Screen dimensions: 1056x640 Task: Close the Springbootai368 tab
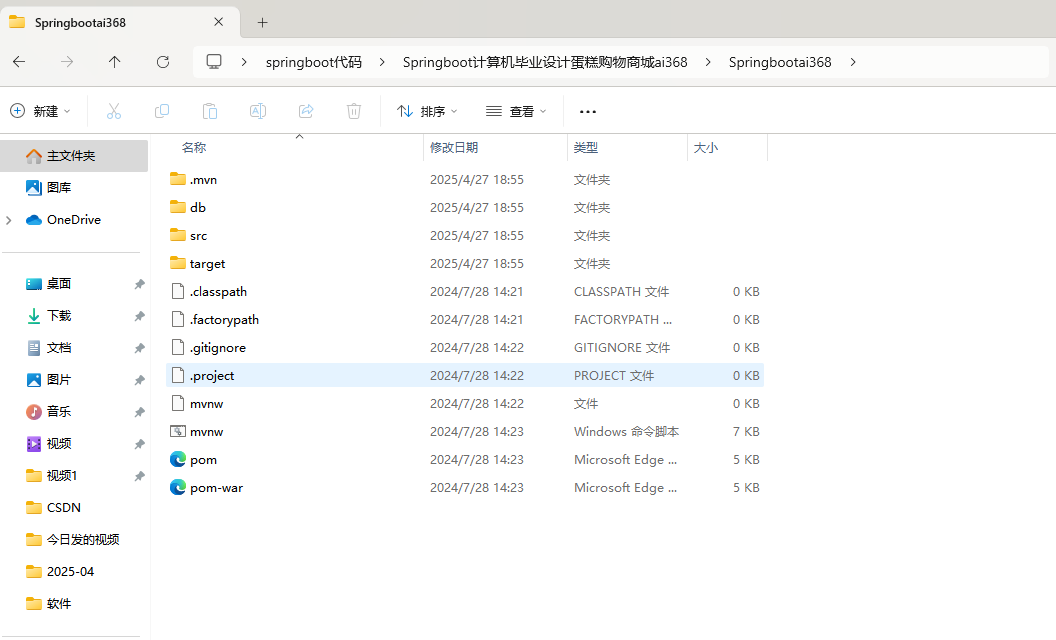tap(218, 22)
